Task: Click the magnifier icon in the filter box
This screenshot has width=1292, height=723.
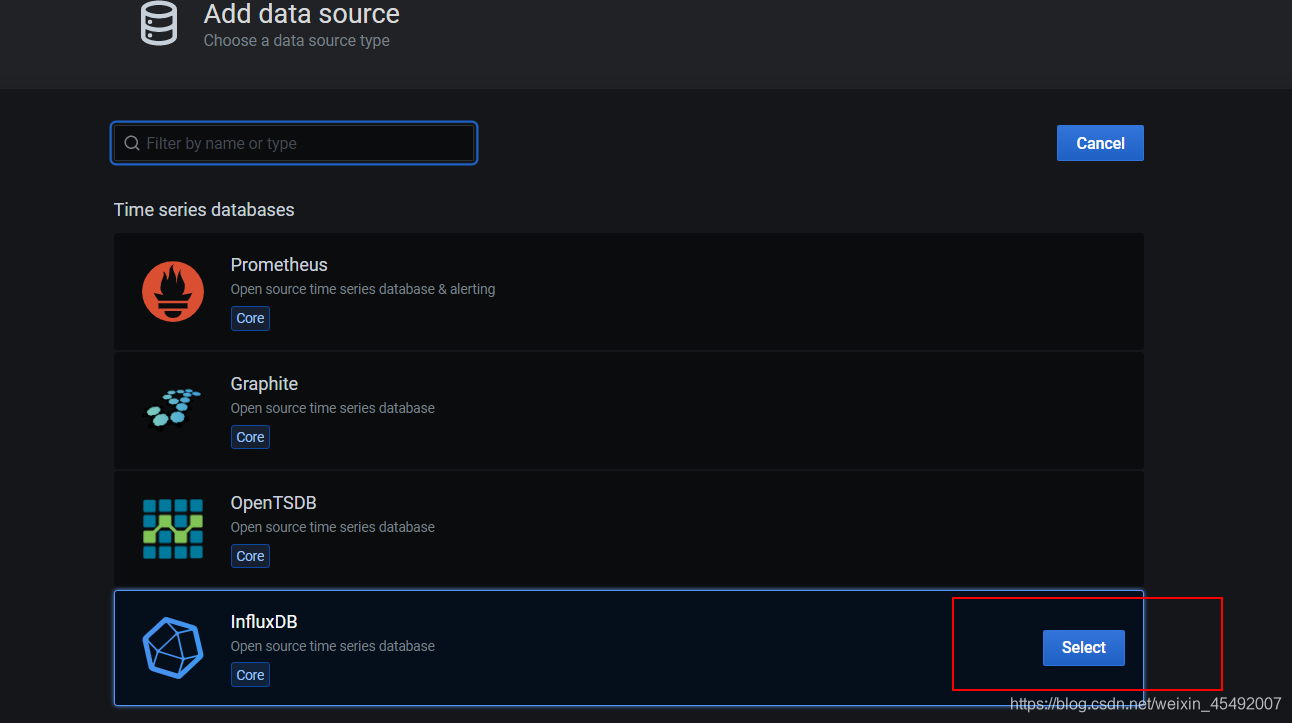Action: click(132, 143)
